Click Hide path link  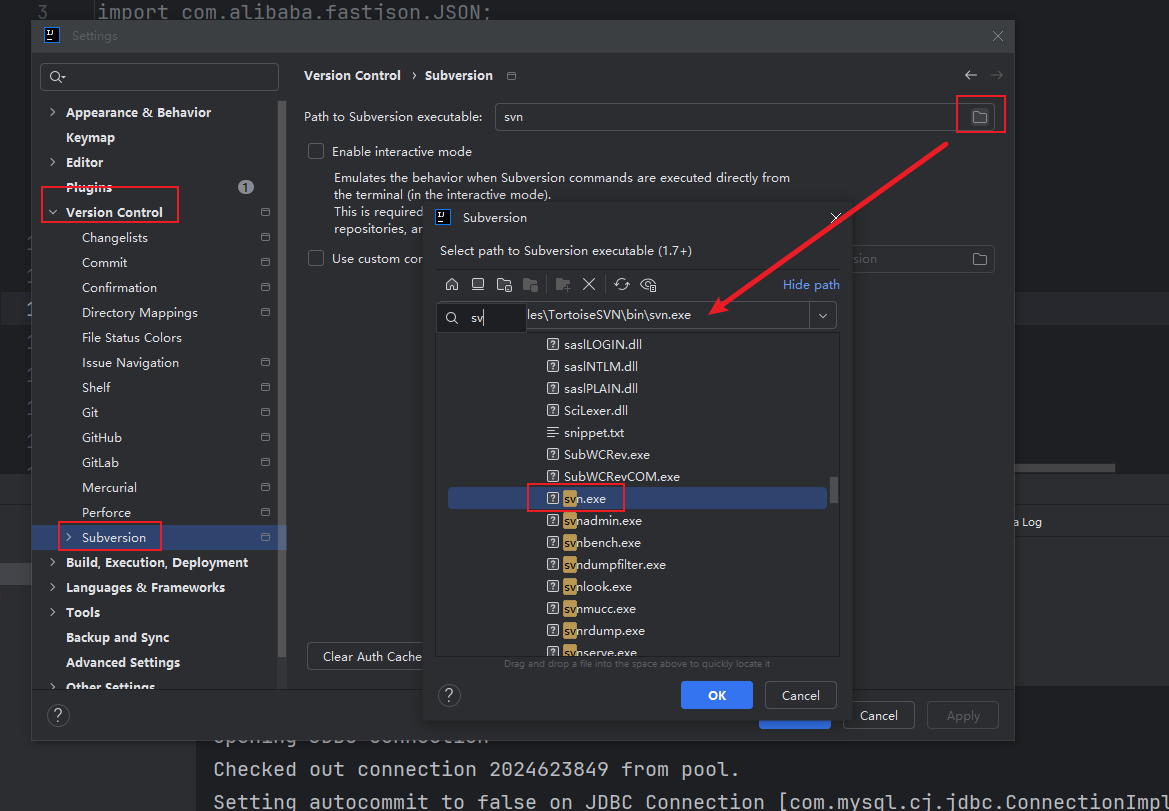[x=811, y=285]
